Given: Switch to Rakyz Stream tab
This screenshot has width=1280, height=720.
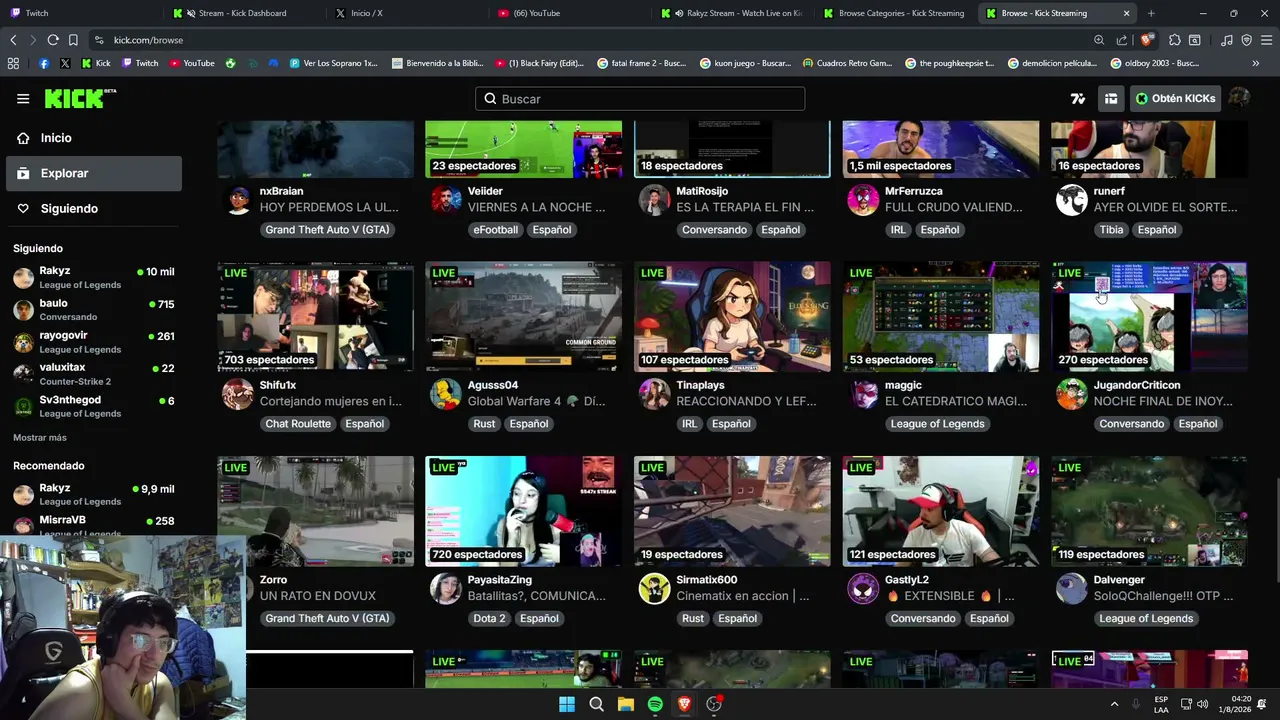Looking at the screenshot, I should point(731,13).
